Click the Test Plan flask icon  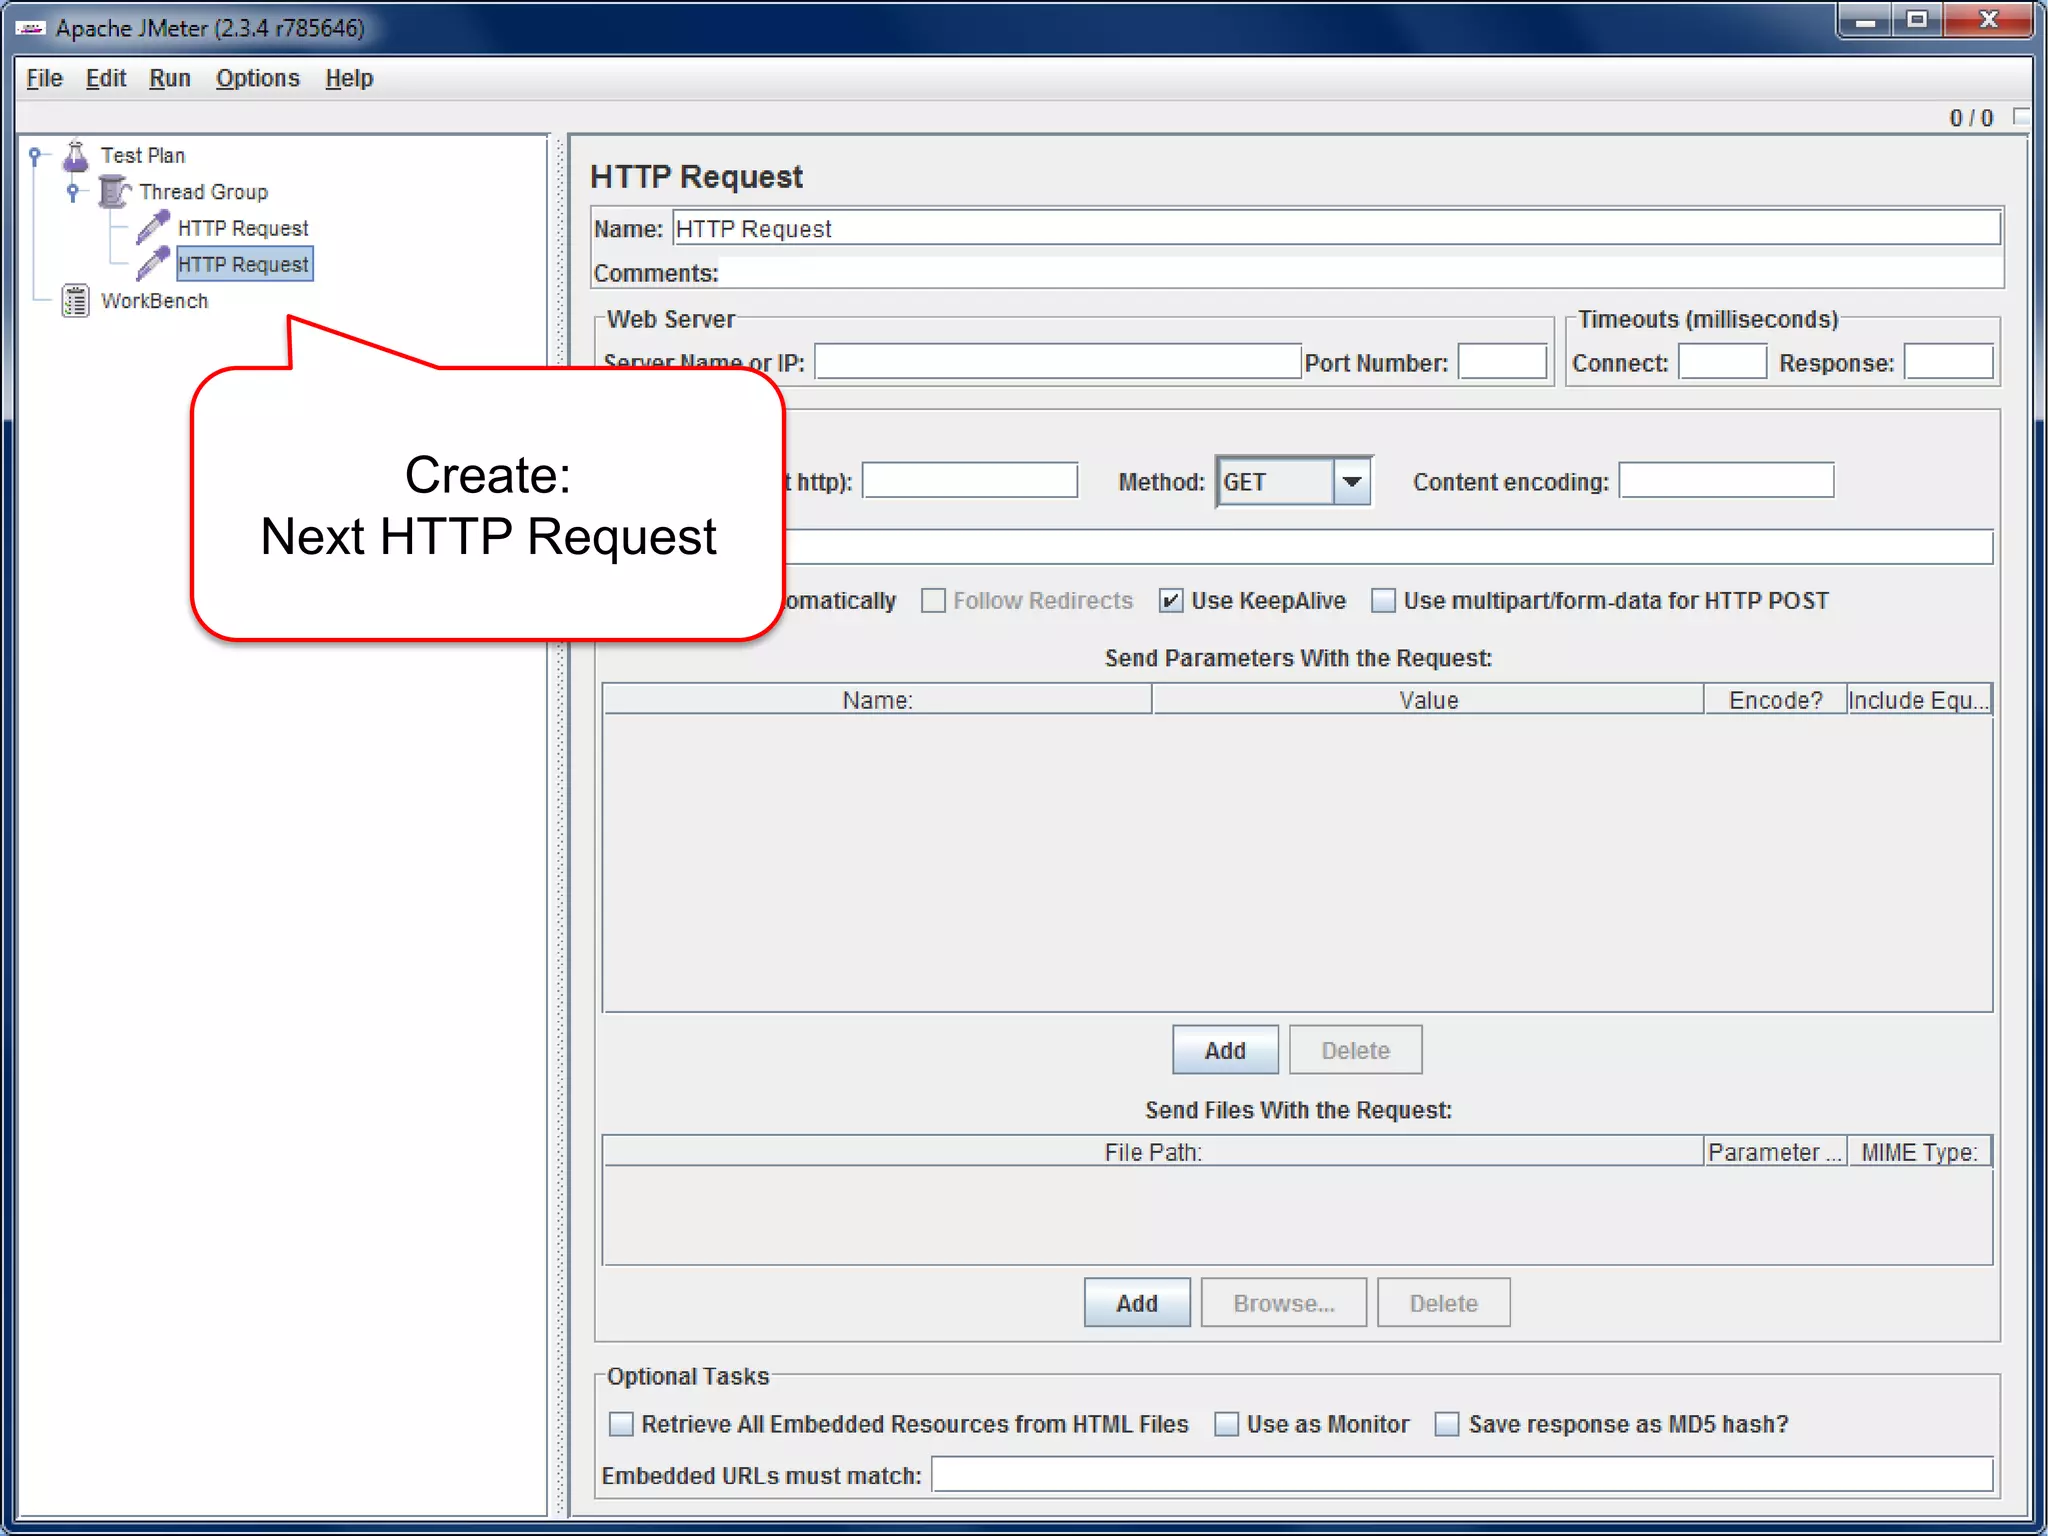tap(76, 156)
